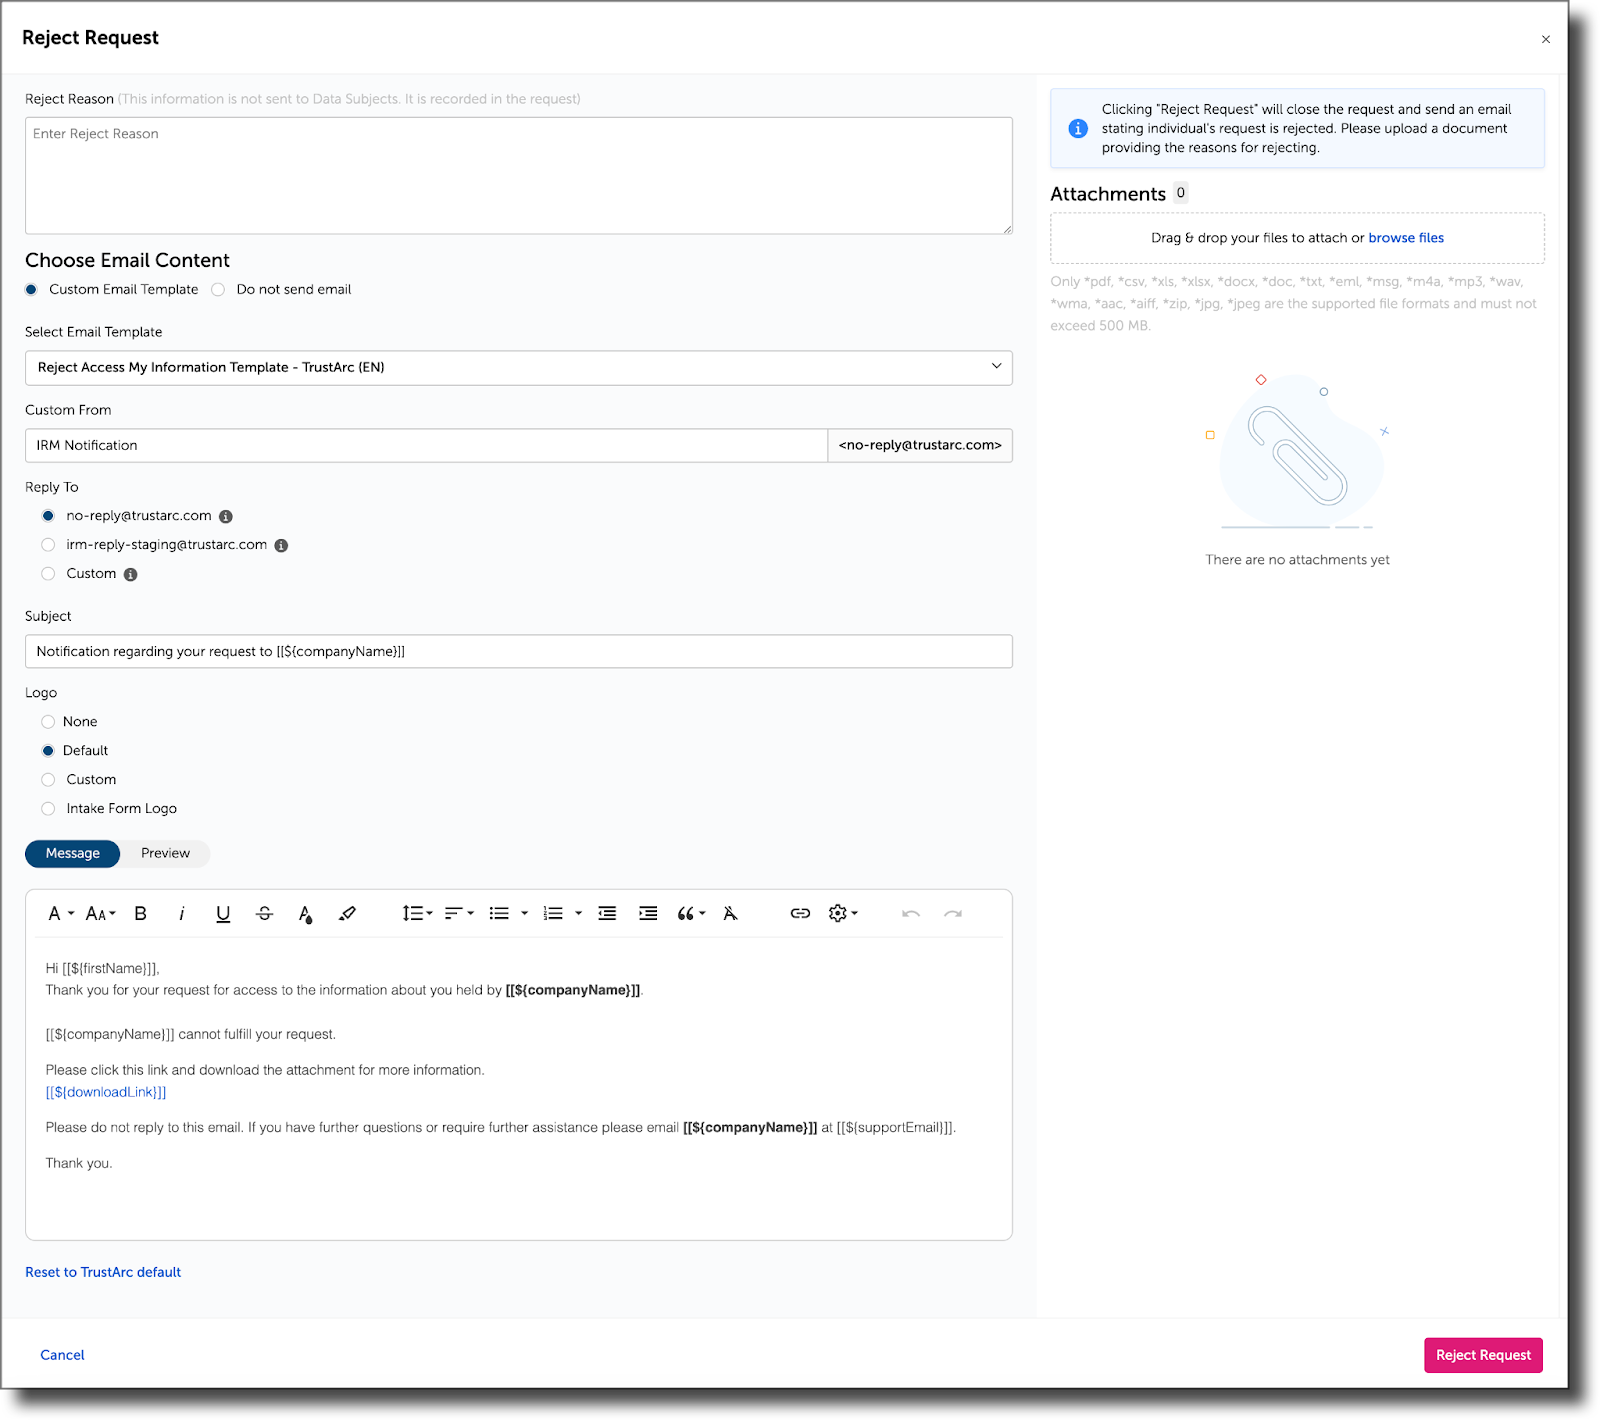
Task: Apply strikethrough formatting
Action: tap(264, 913)
